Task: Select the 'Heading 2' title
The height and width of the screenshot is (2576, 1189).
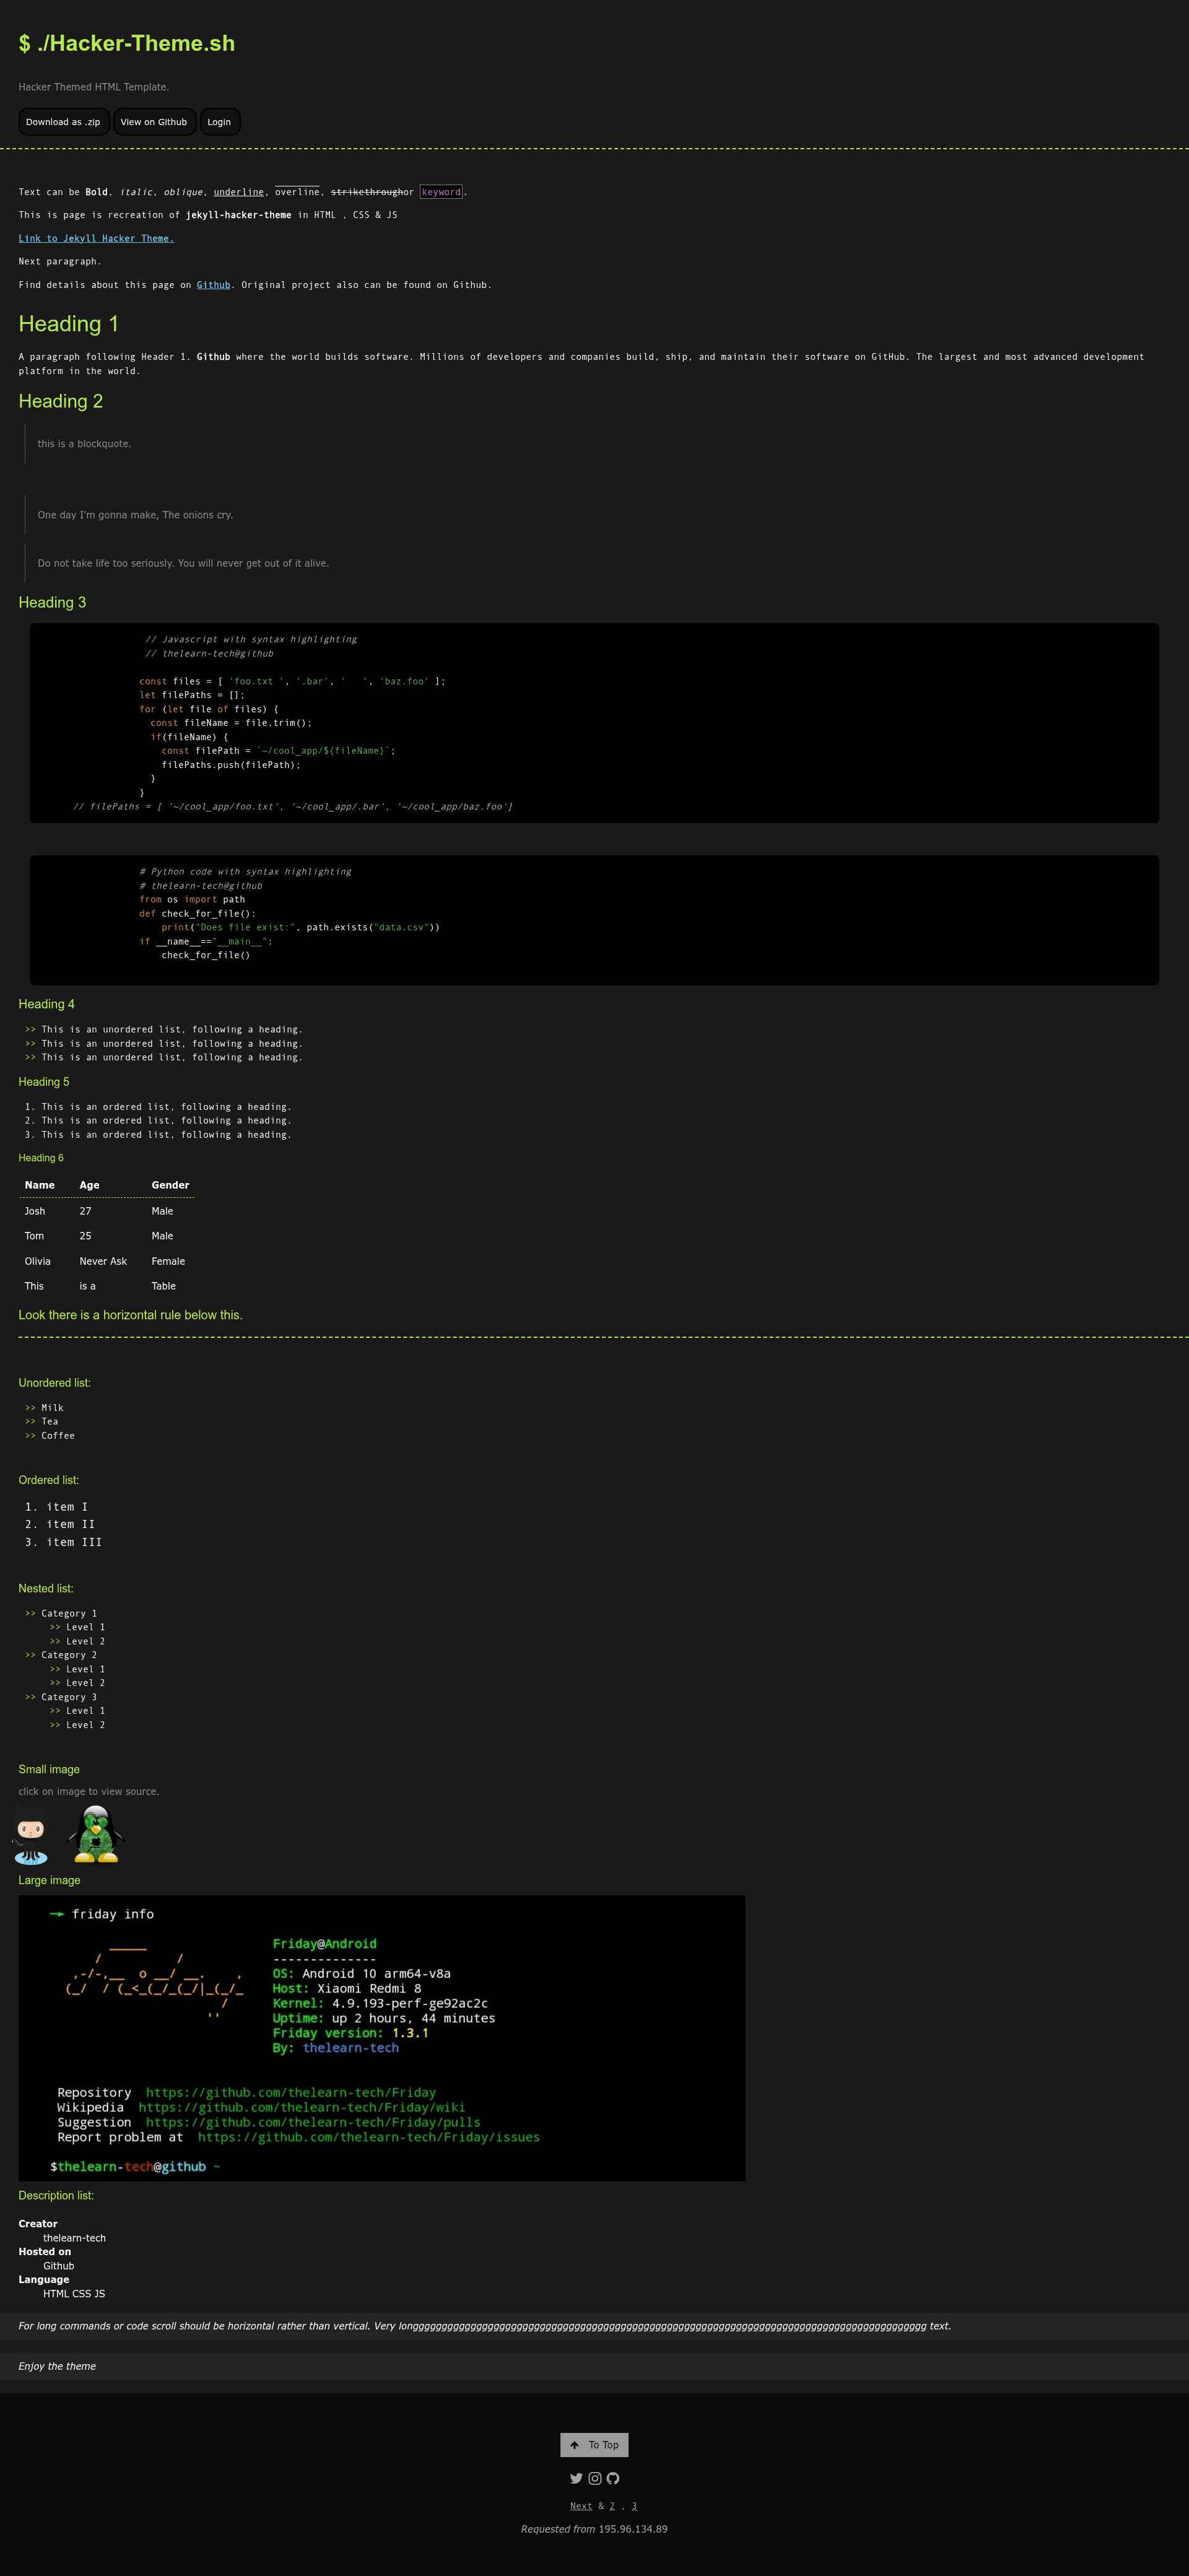Action: (x=61, y=401)
